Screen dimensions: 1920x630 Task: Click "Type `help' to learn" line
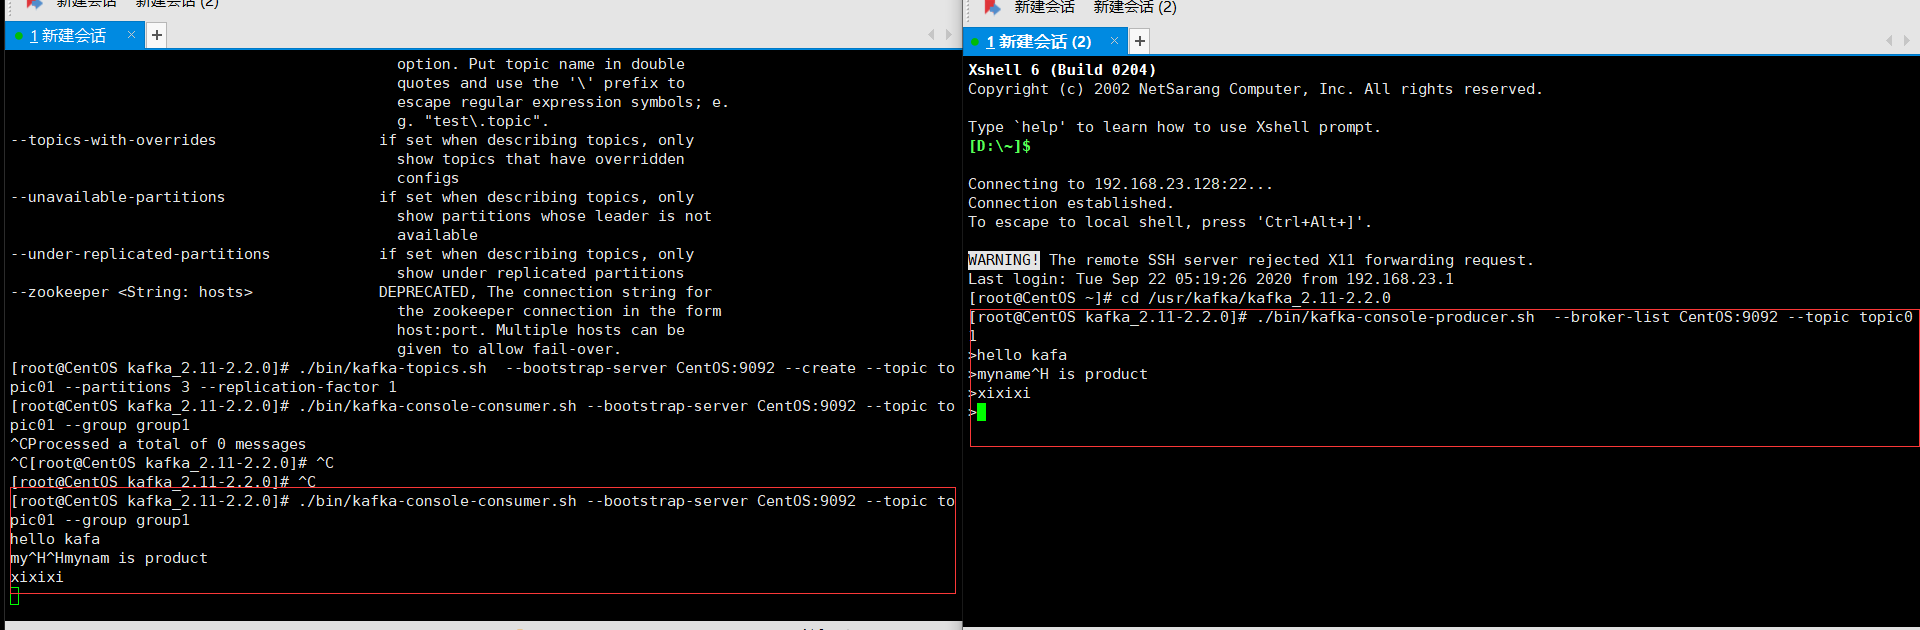[x=1174, y=127]
